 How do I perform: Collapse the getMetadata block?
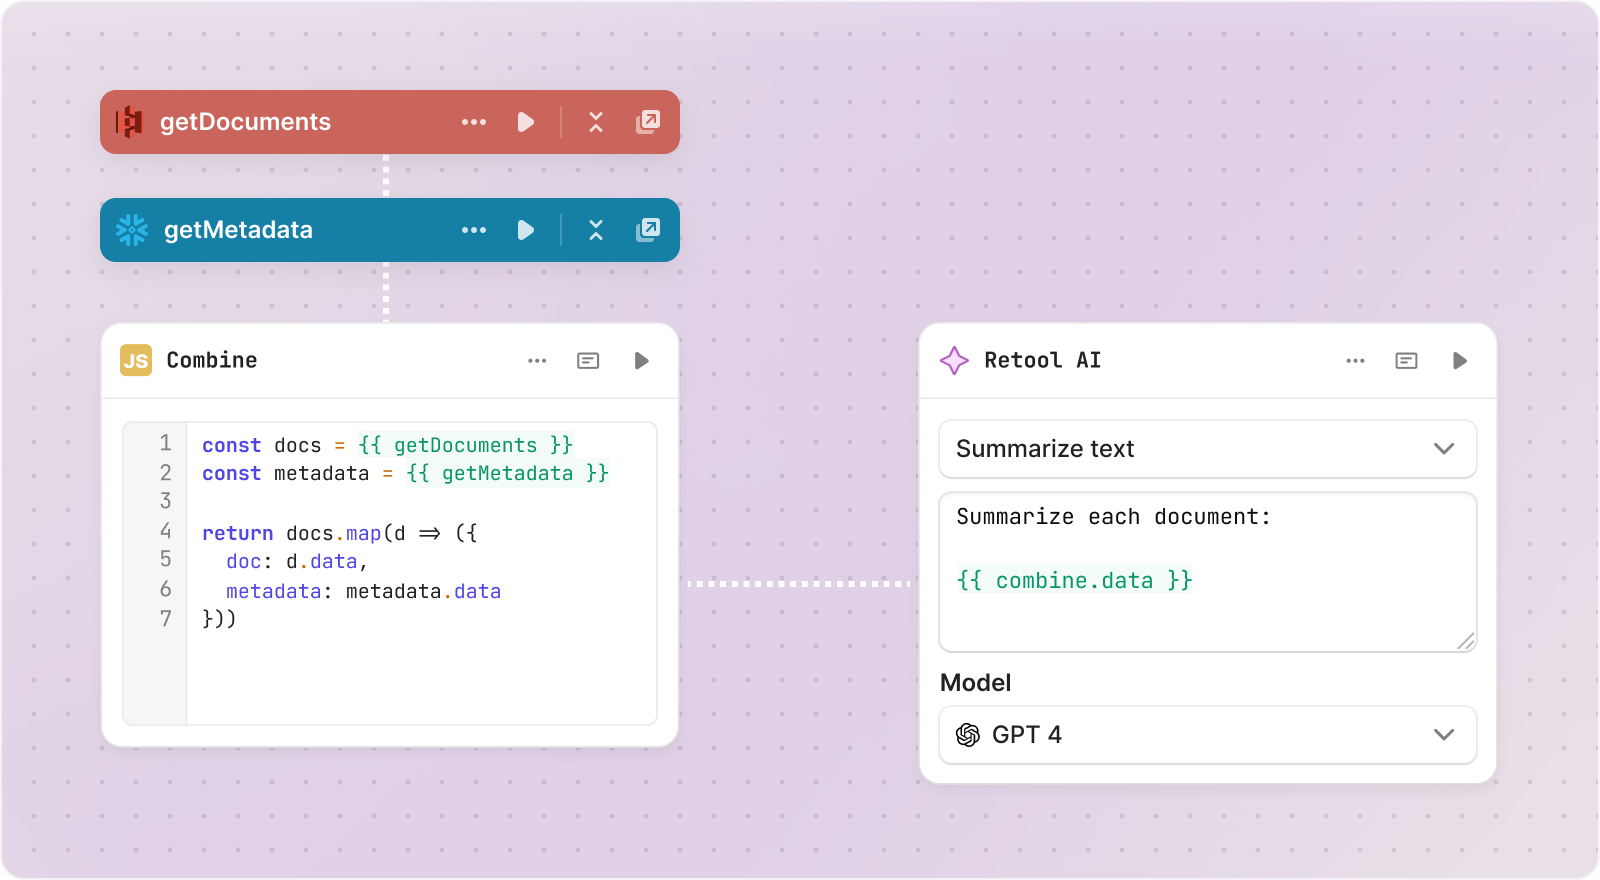[596, 230]
